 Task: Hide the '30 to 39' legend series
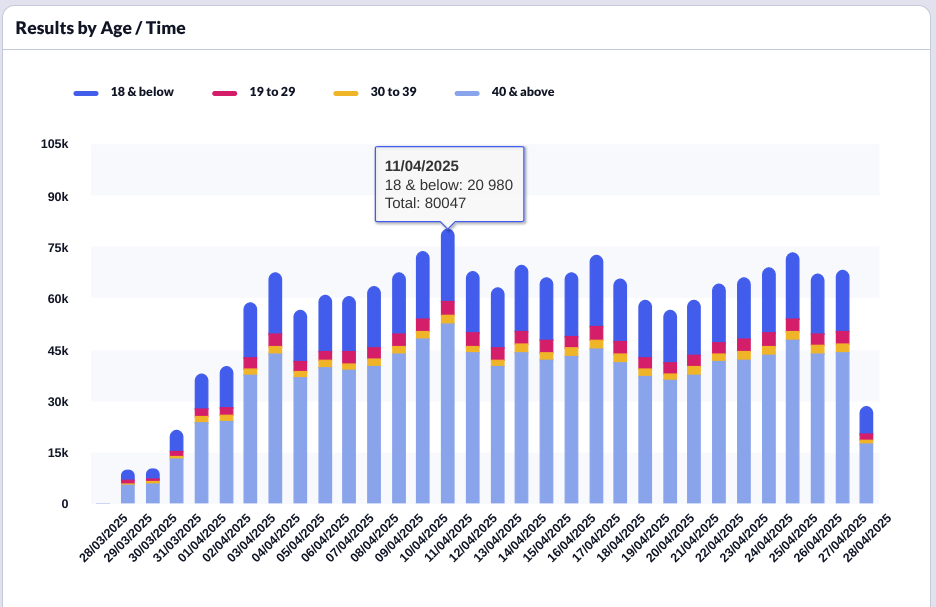point(393,92)
